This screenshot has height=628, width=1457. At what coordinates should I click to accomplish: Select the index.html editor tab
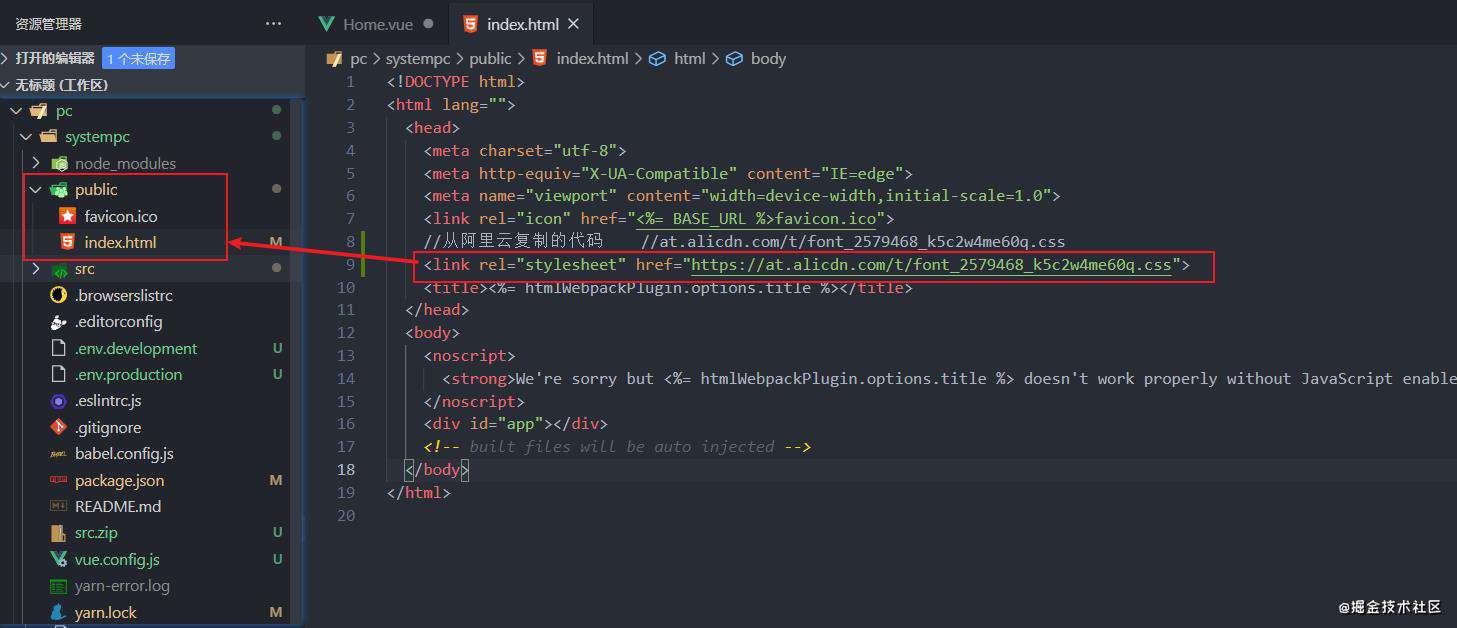pyautogui.click(x=521, y=24)
